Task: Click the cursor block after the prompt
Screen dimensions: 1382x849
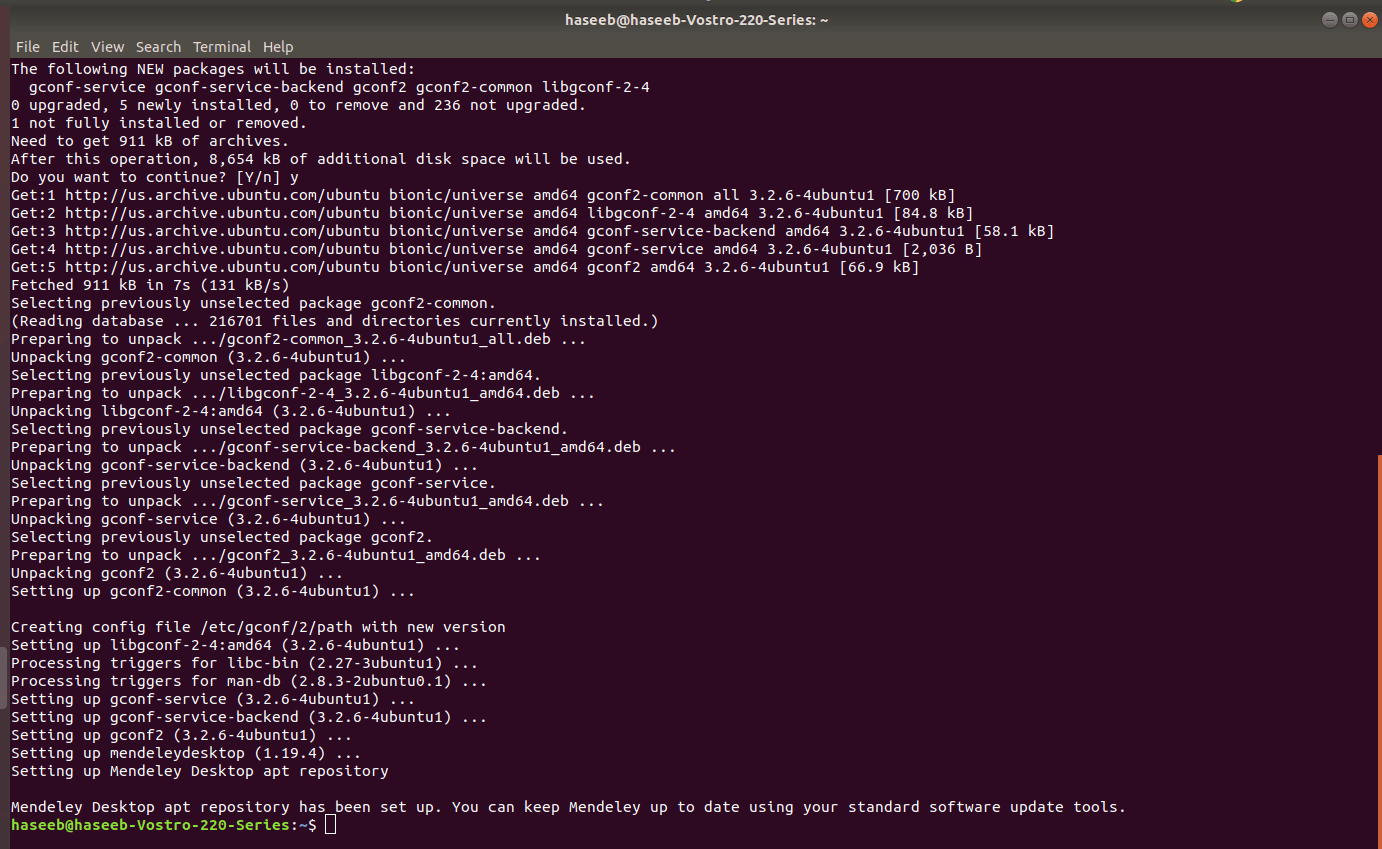Action: [x=331, y=825]
